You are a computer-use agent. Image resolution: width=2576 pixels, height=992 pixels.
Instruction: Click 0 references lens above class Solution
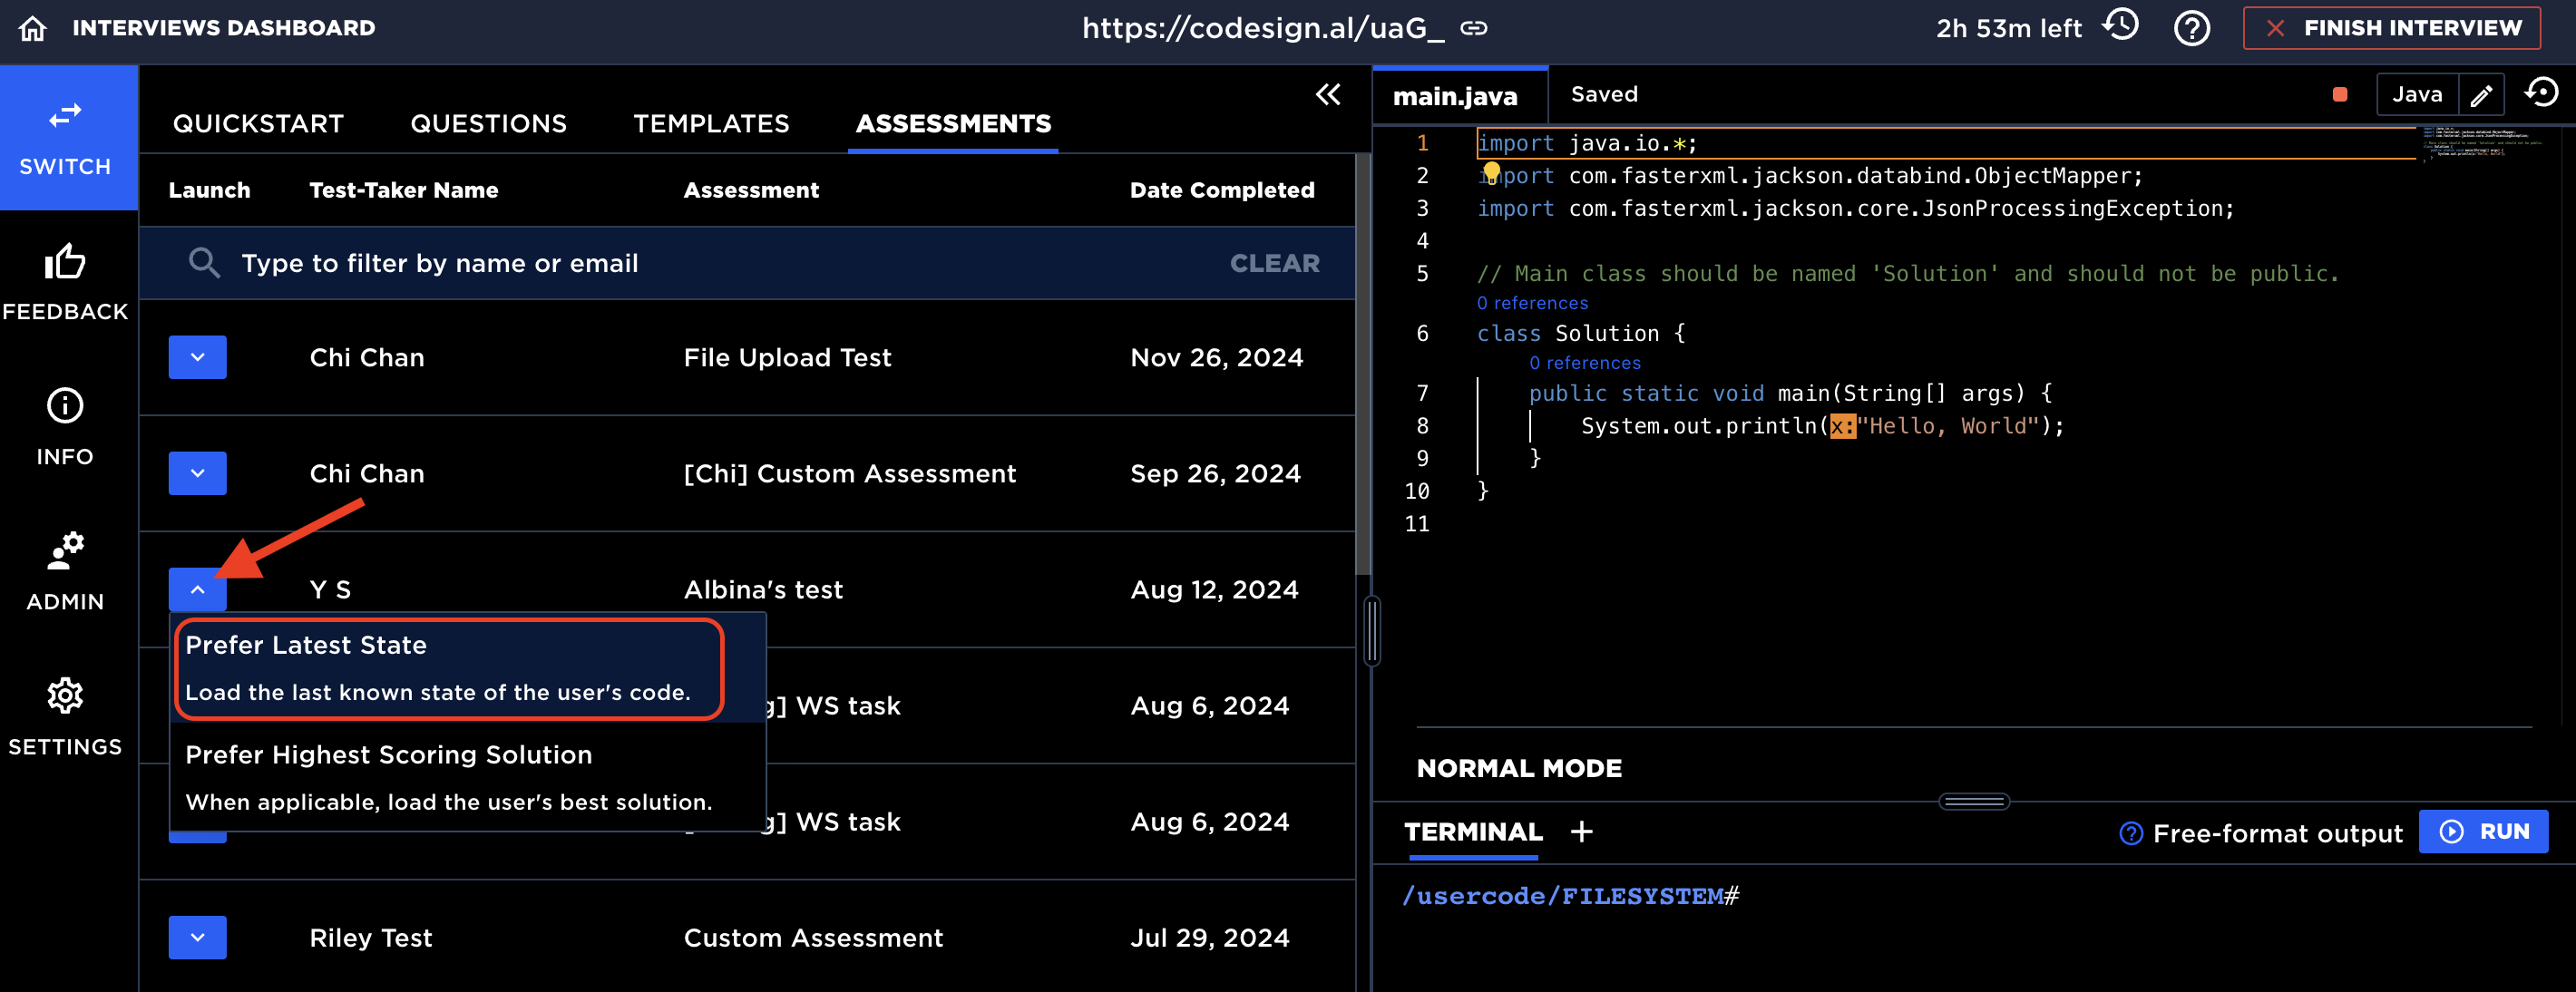(1532, 302)
